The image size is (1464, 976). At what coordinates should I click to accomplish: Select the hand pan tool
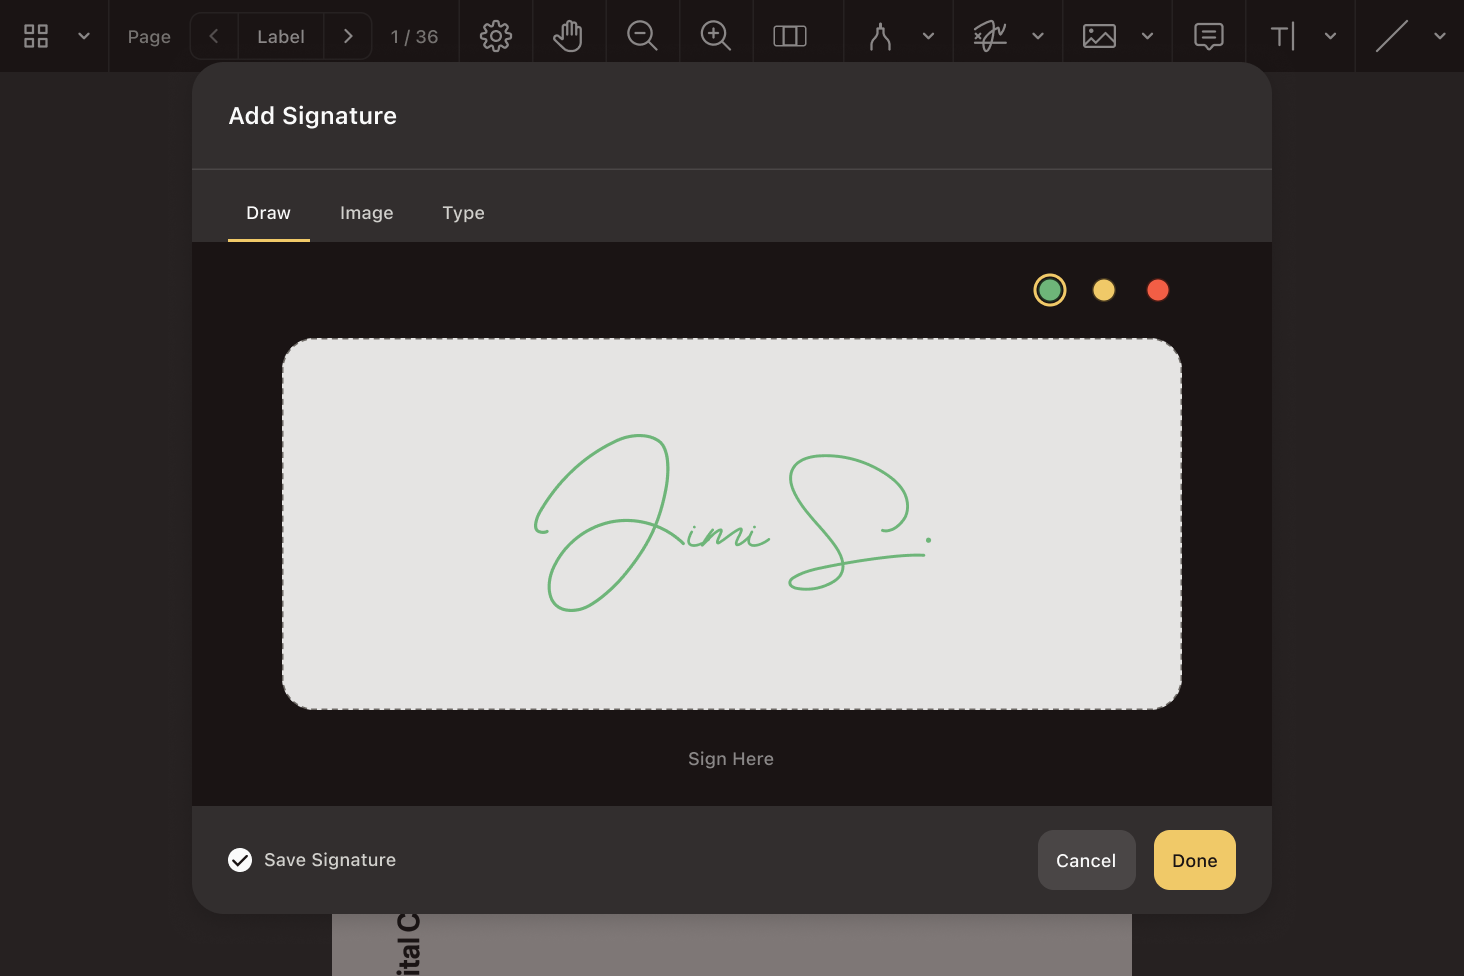(569, 34)
